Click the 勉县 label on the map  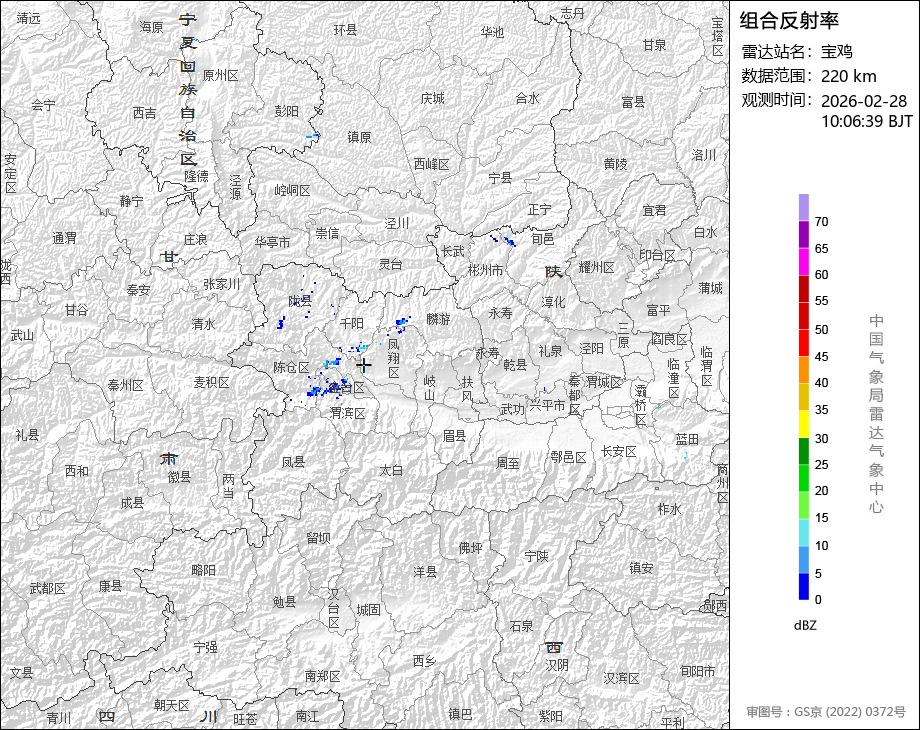point(284,602)
